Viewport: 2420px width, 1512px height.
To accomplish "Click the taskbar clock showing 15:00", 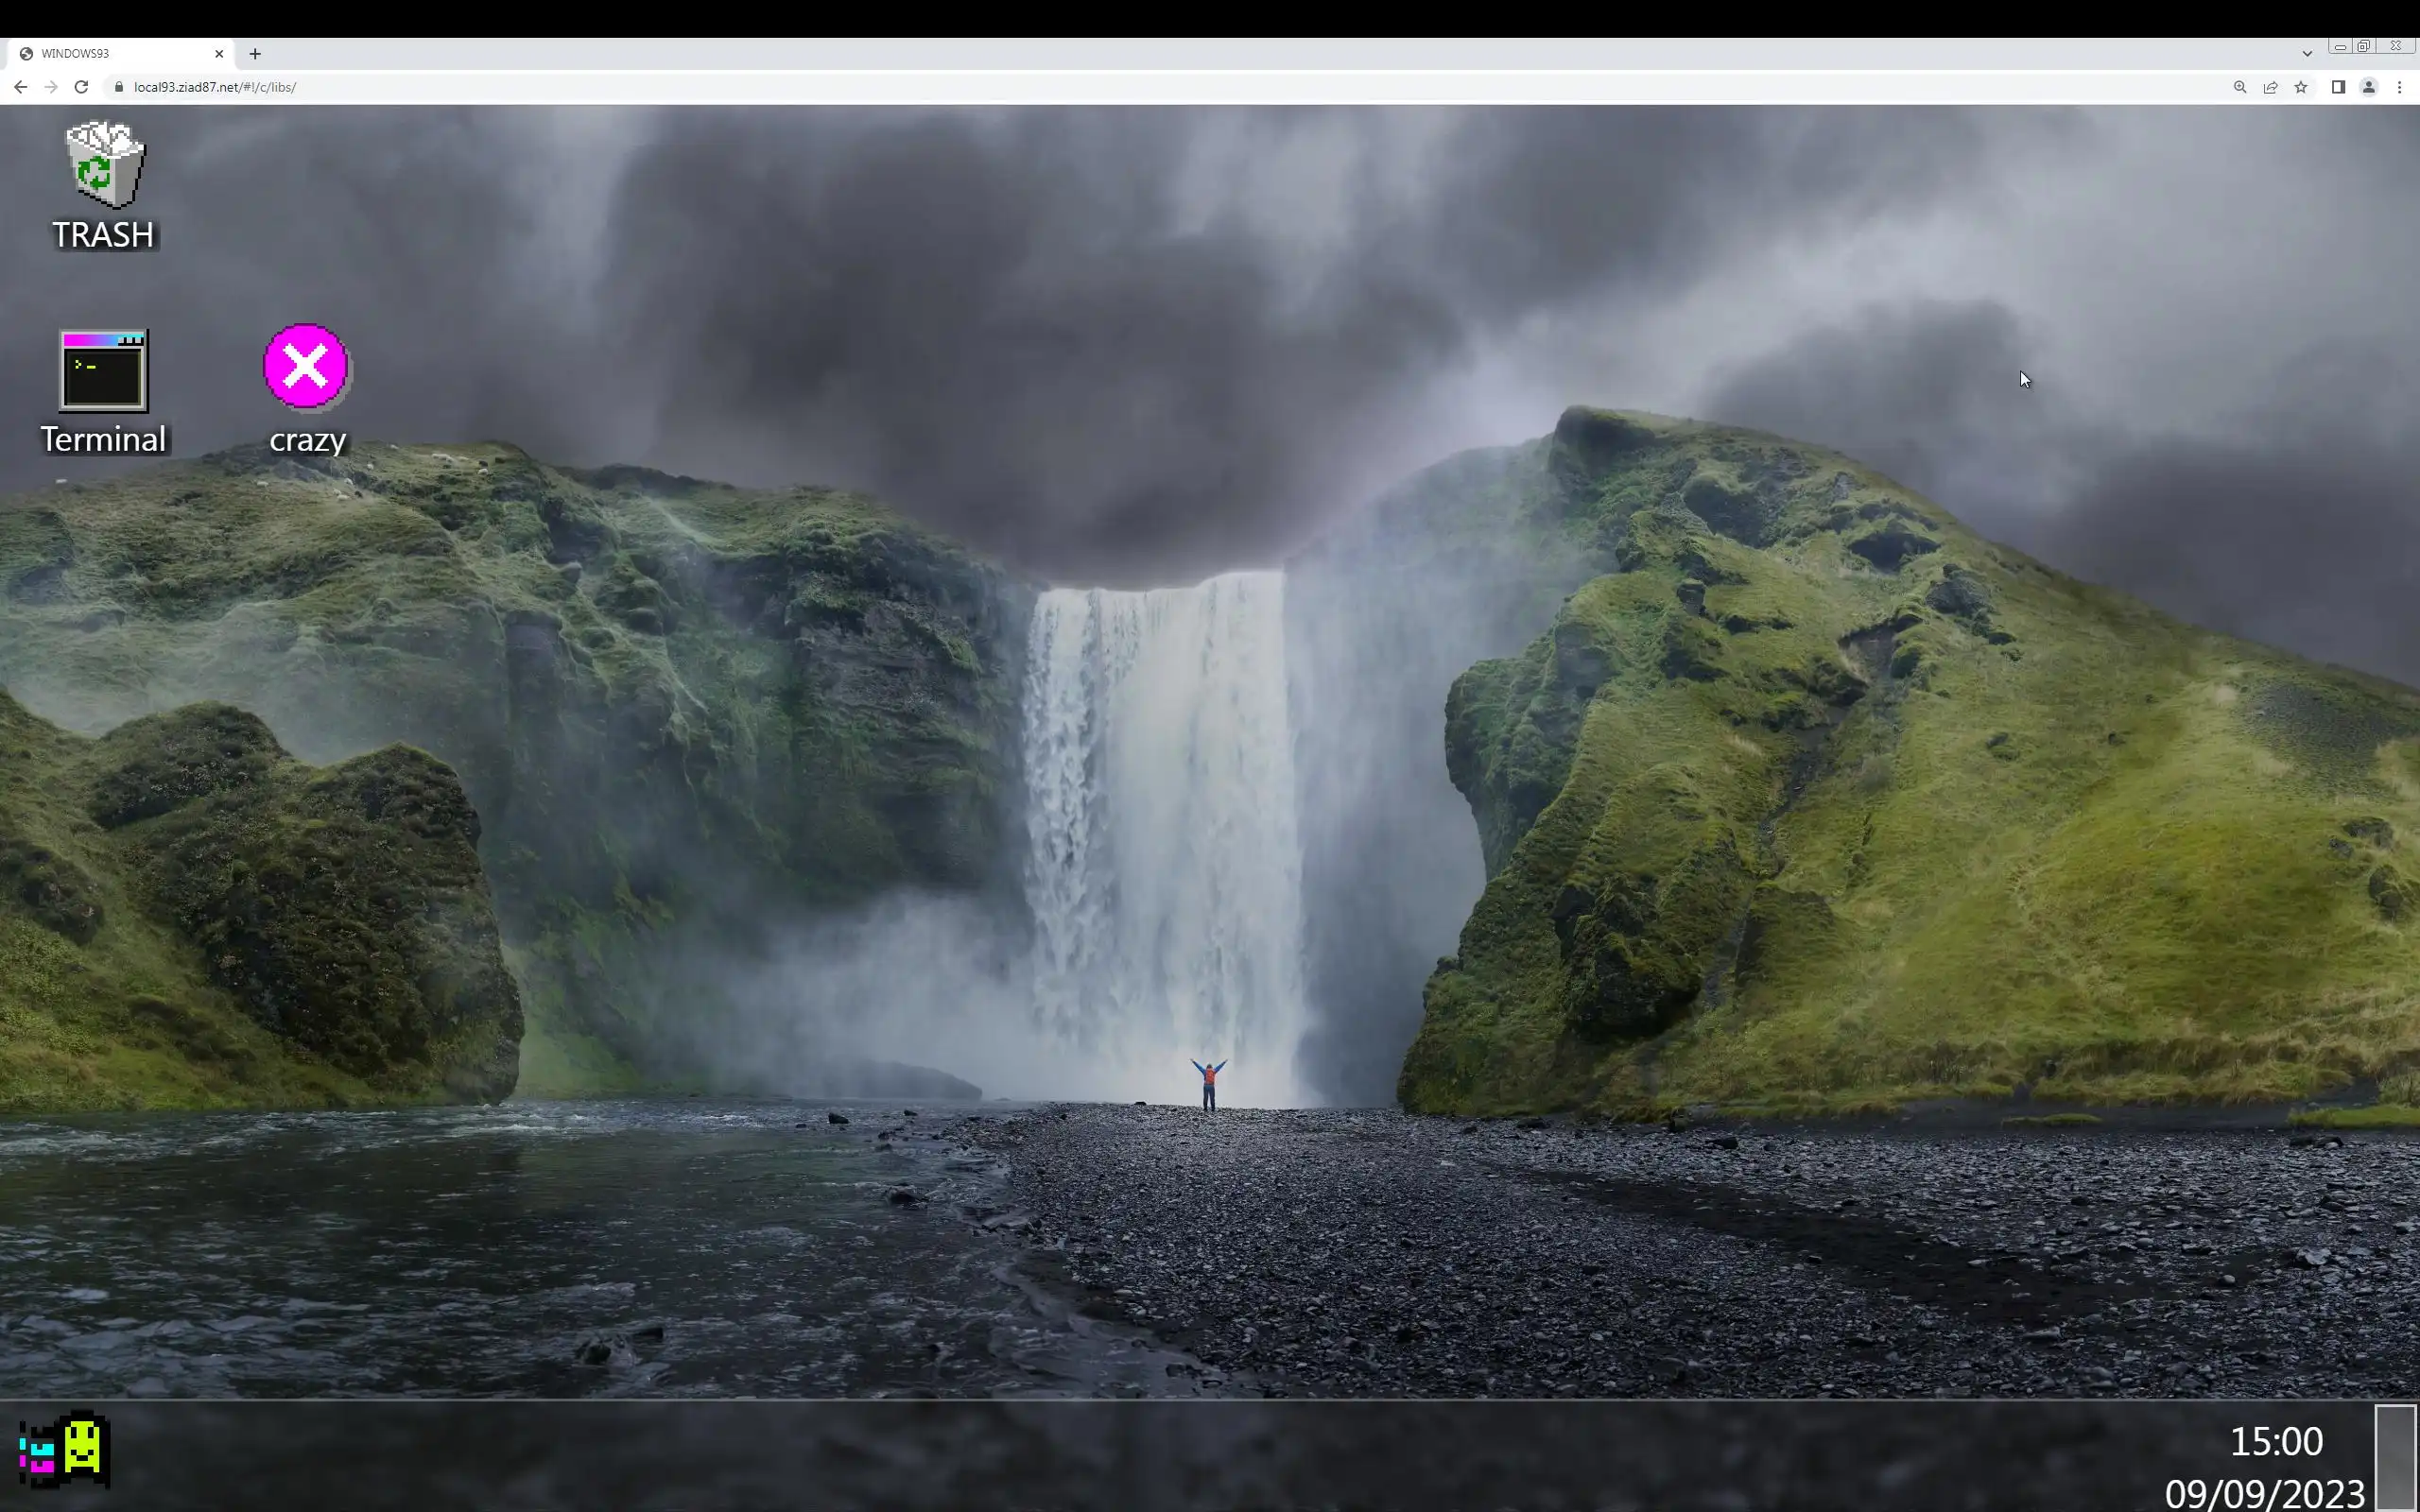I will pos(2275,1441).
